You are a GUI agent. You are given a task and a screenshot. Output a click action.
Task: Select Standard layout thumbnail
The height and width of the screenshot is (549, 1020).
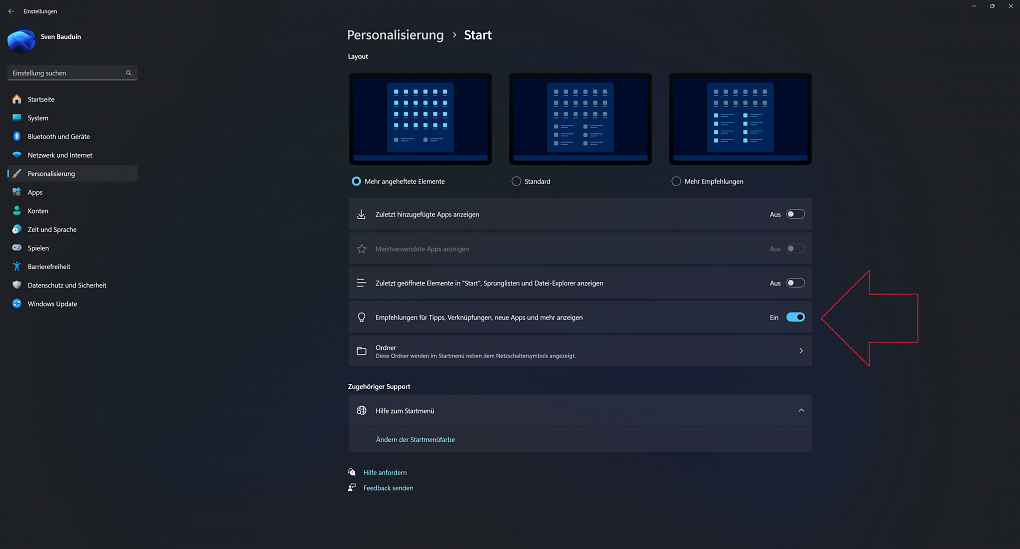(580, 119)
